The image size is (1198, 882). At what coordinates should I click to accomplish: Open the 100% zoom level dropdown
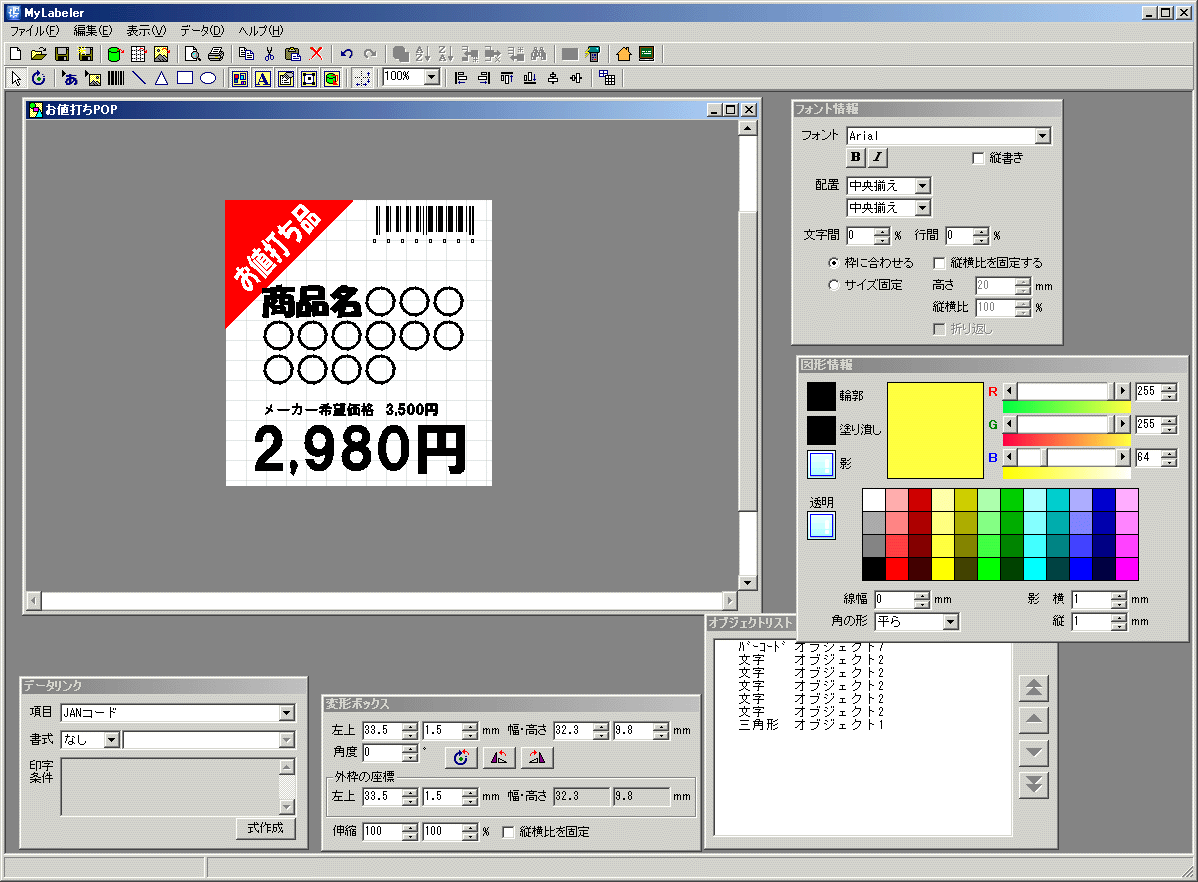(432, 77)
